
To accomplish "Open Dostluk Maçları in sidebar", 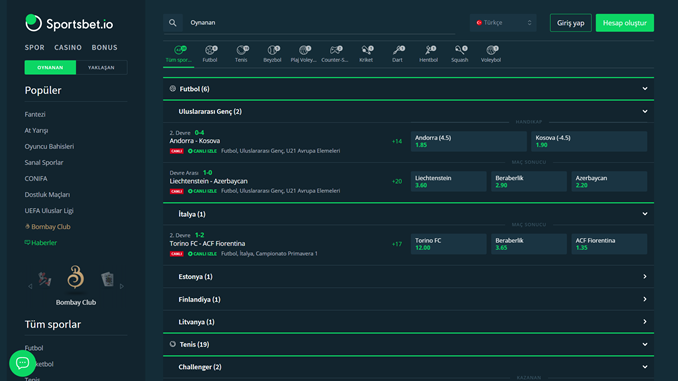I will [x=47, y=195].
